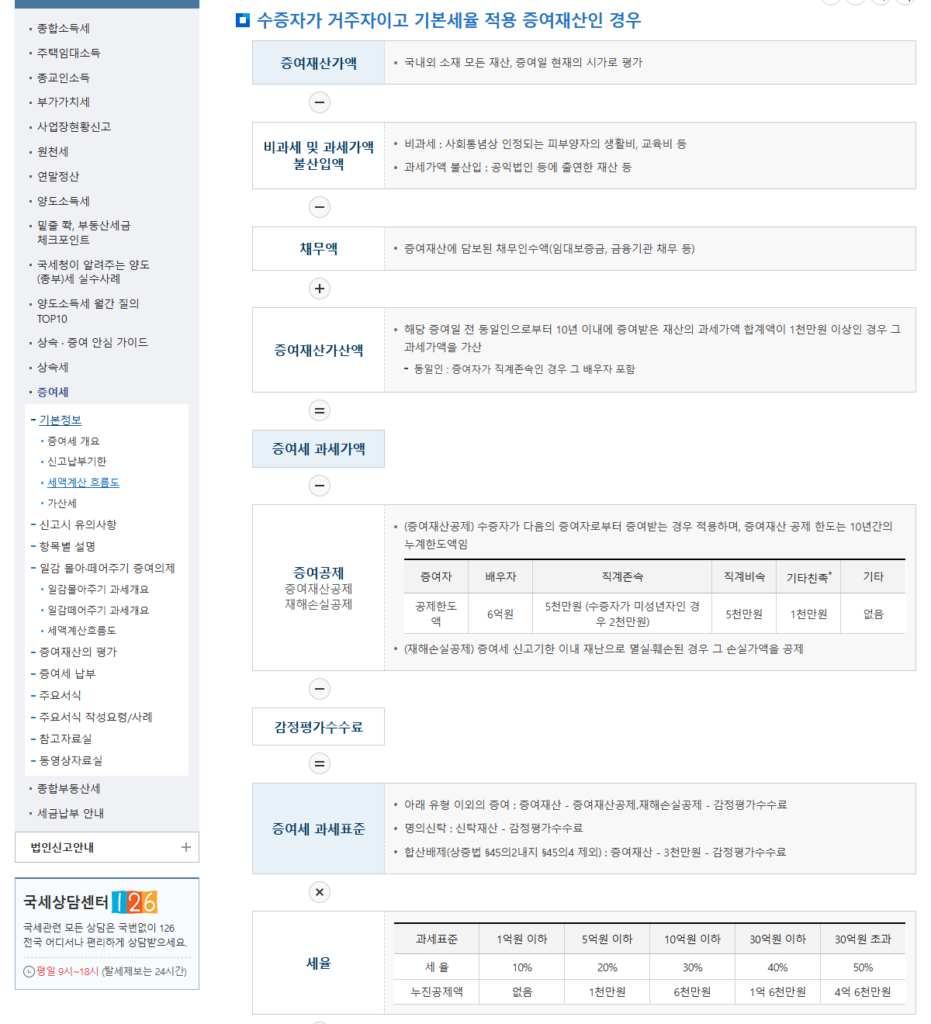Image resolution: width=931 pixels, height=1024 pixels.
Task: Click equals icon below 증여재산가산액
Action: tap(319, 411)
